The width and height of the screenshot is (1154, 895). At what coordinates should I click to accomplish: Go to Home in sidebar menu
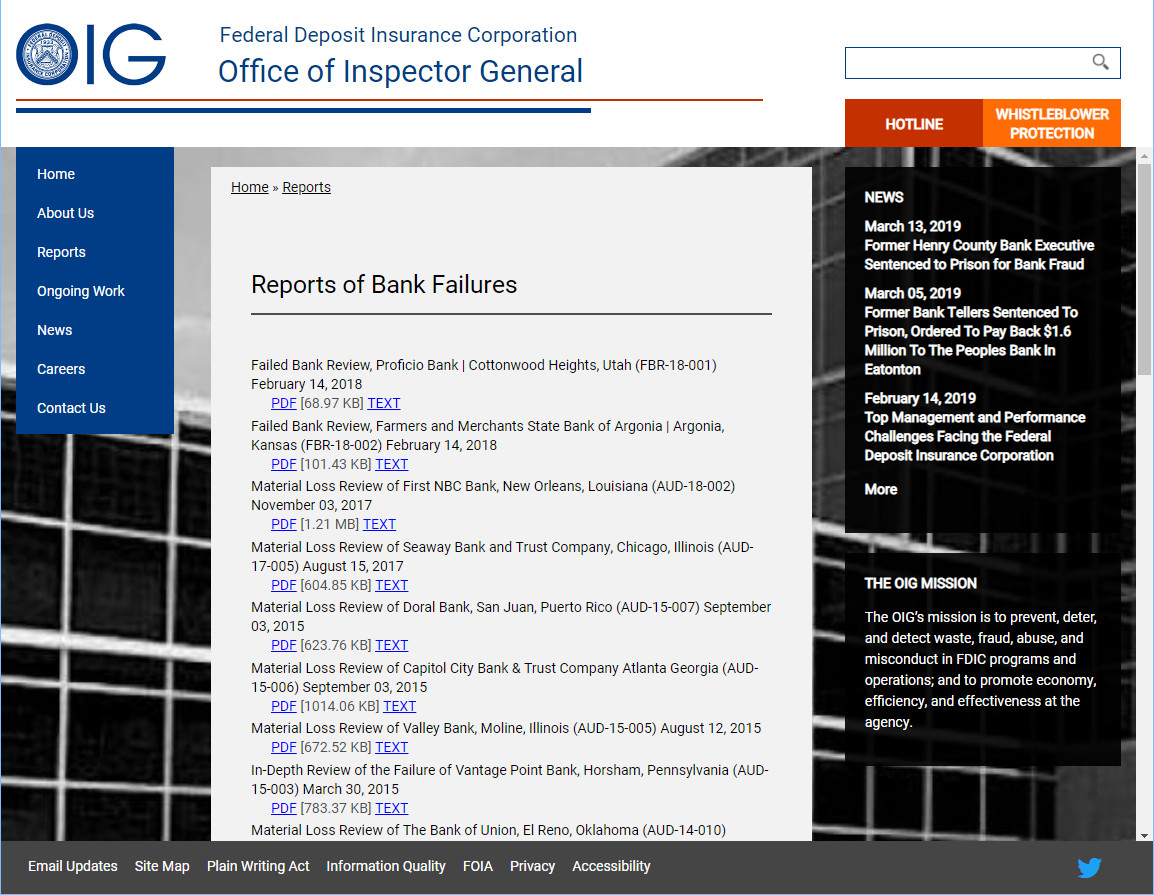point(56,174)
